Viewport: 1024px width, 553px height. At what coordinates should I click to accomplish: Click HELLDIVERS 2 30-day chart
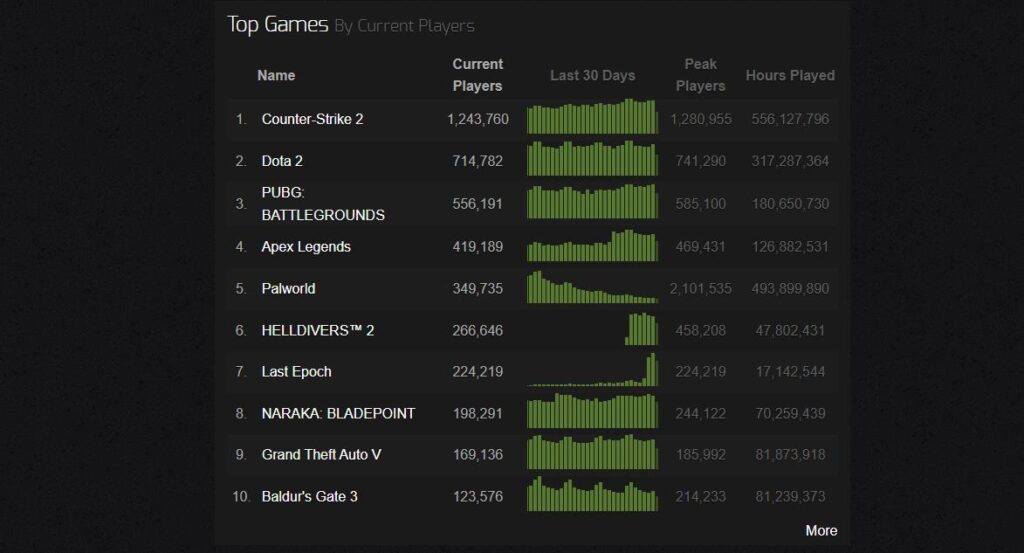pyautogui.click(x=641, y=329)
